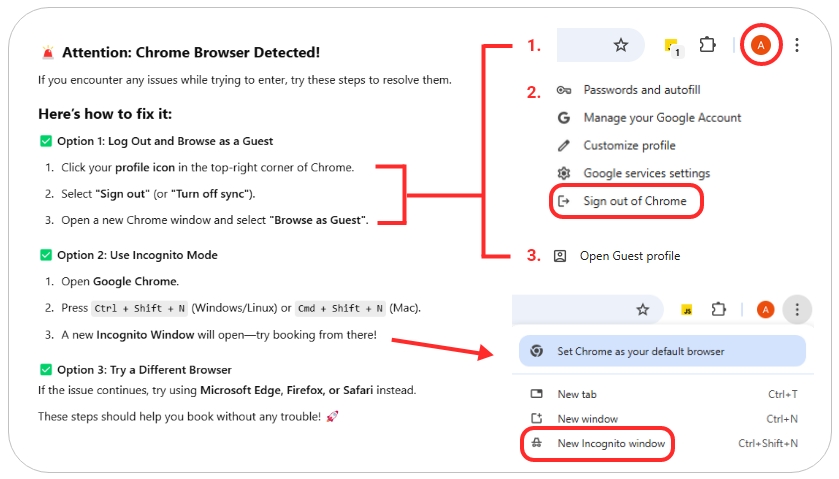Click 'Option 1: Log Out and Browse as a Guest'
The width and height of the screenshot is (839, 479).
point(165,141)
